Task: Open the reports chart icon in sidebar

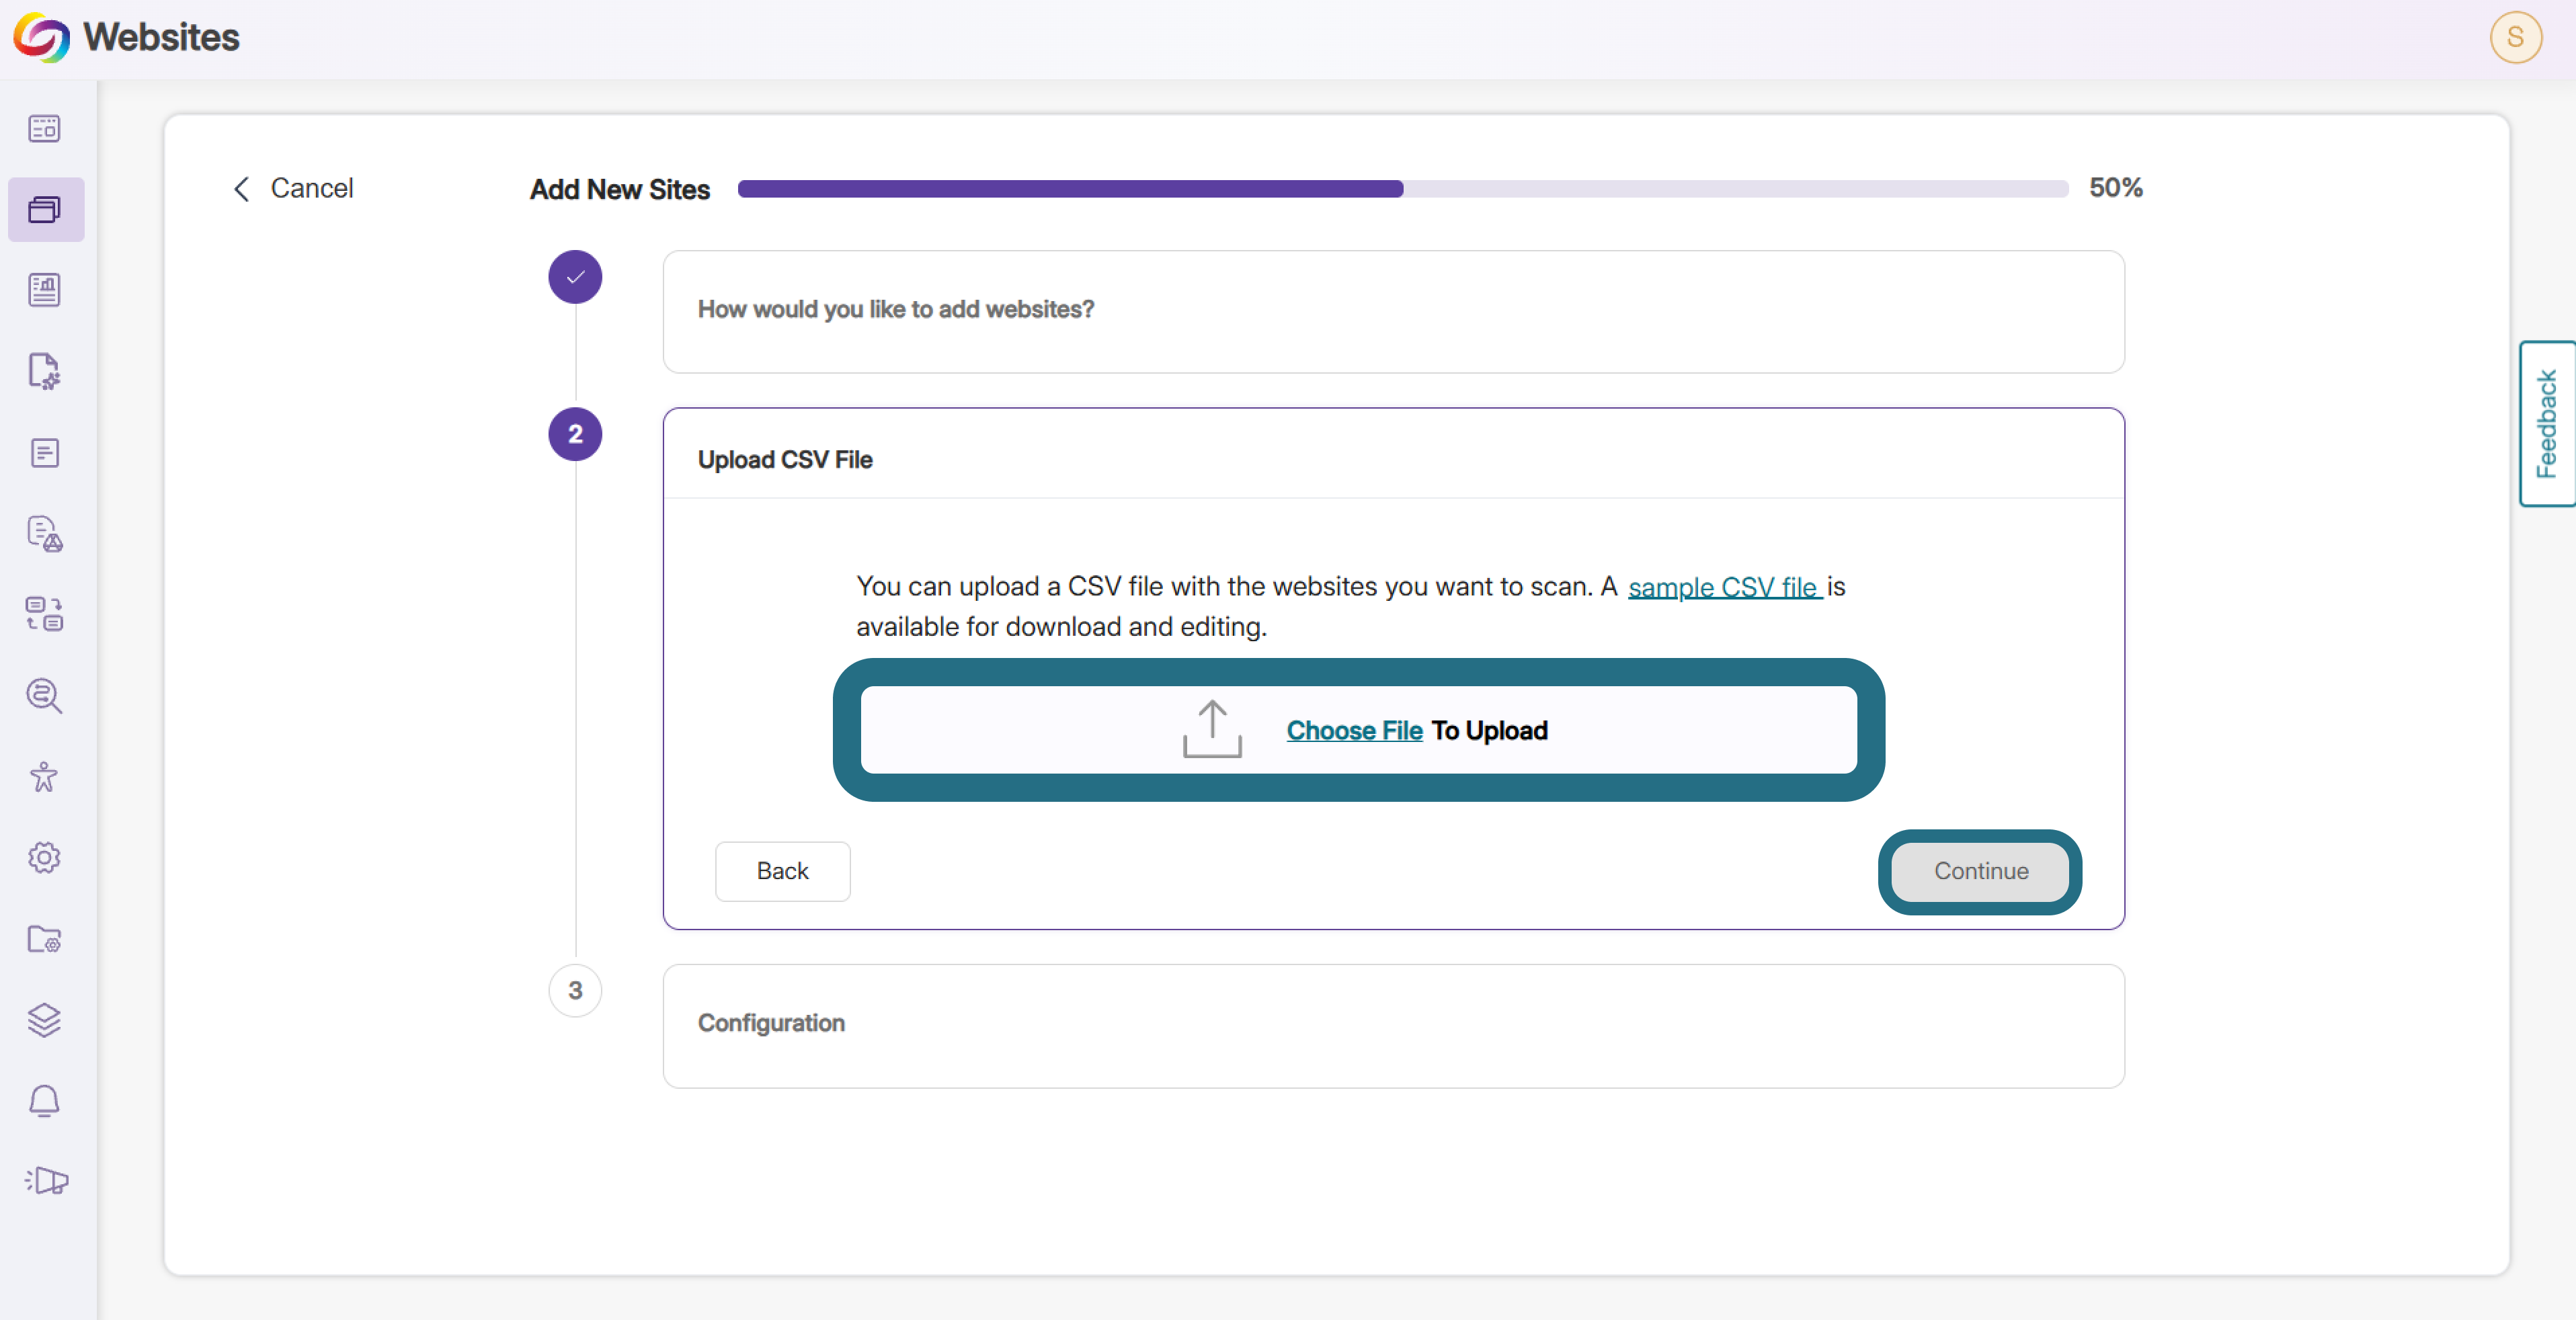Action: 45,291
